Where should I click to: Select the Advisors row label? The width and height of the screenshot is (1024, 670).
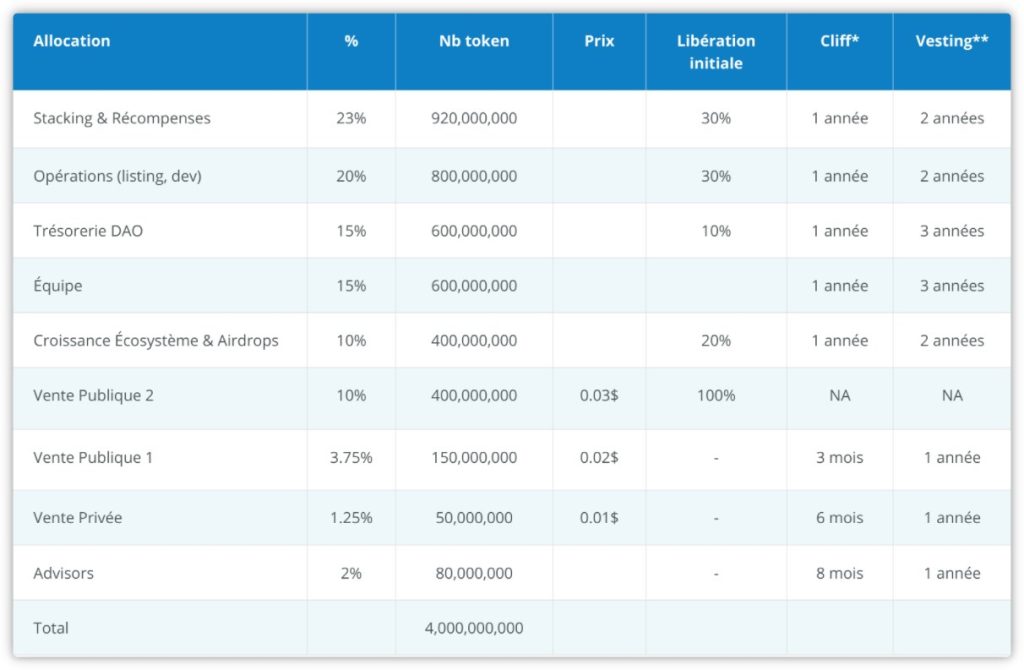click(63, 573)
